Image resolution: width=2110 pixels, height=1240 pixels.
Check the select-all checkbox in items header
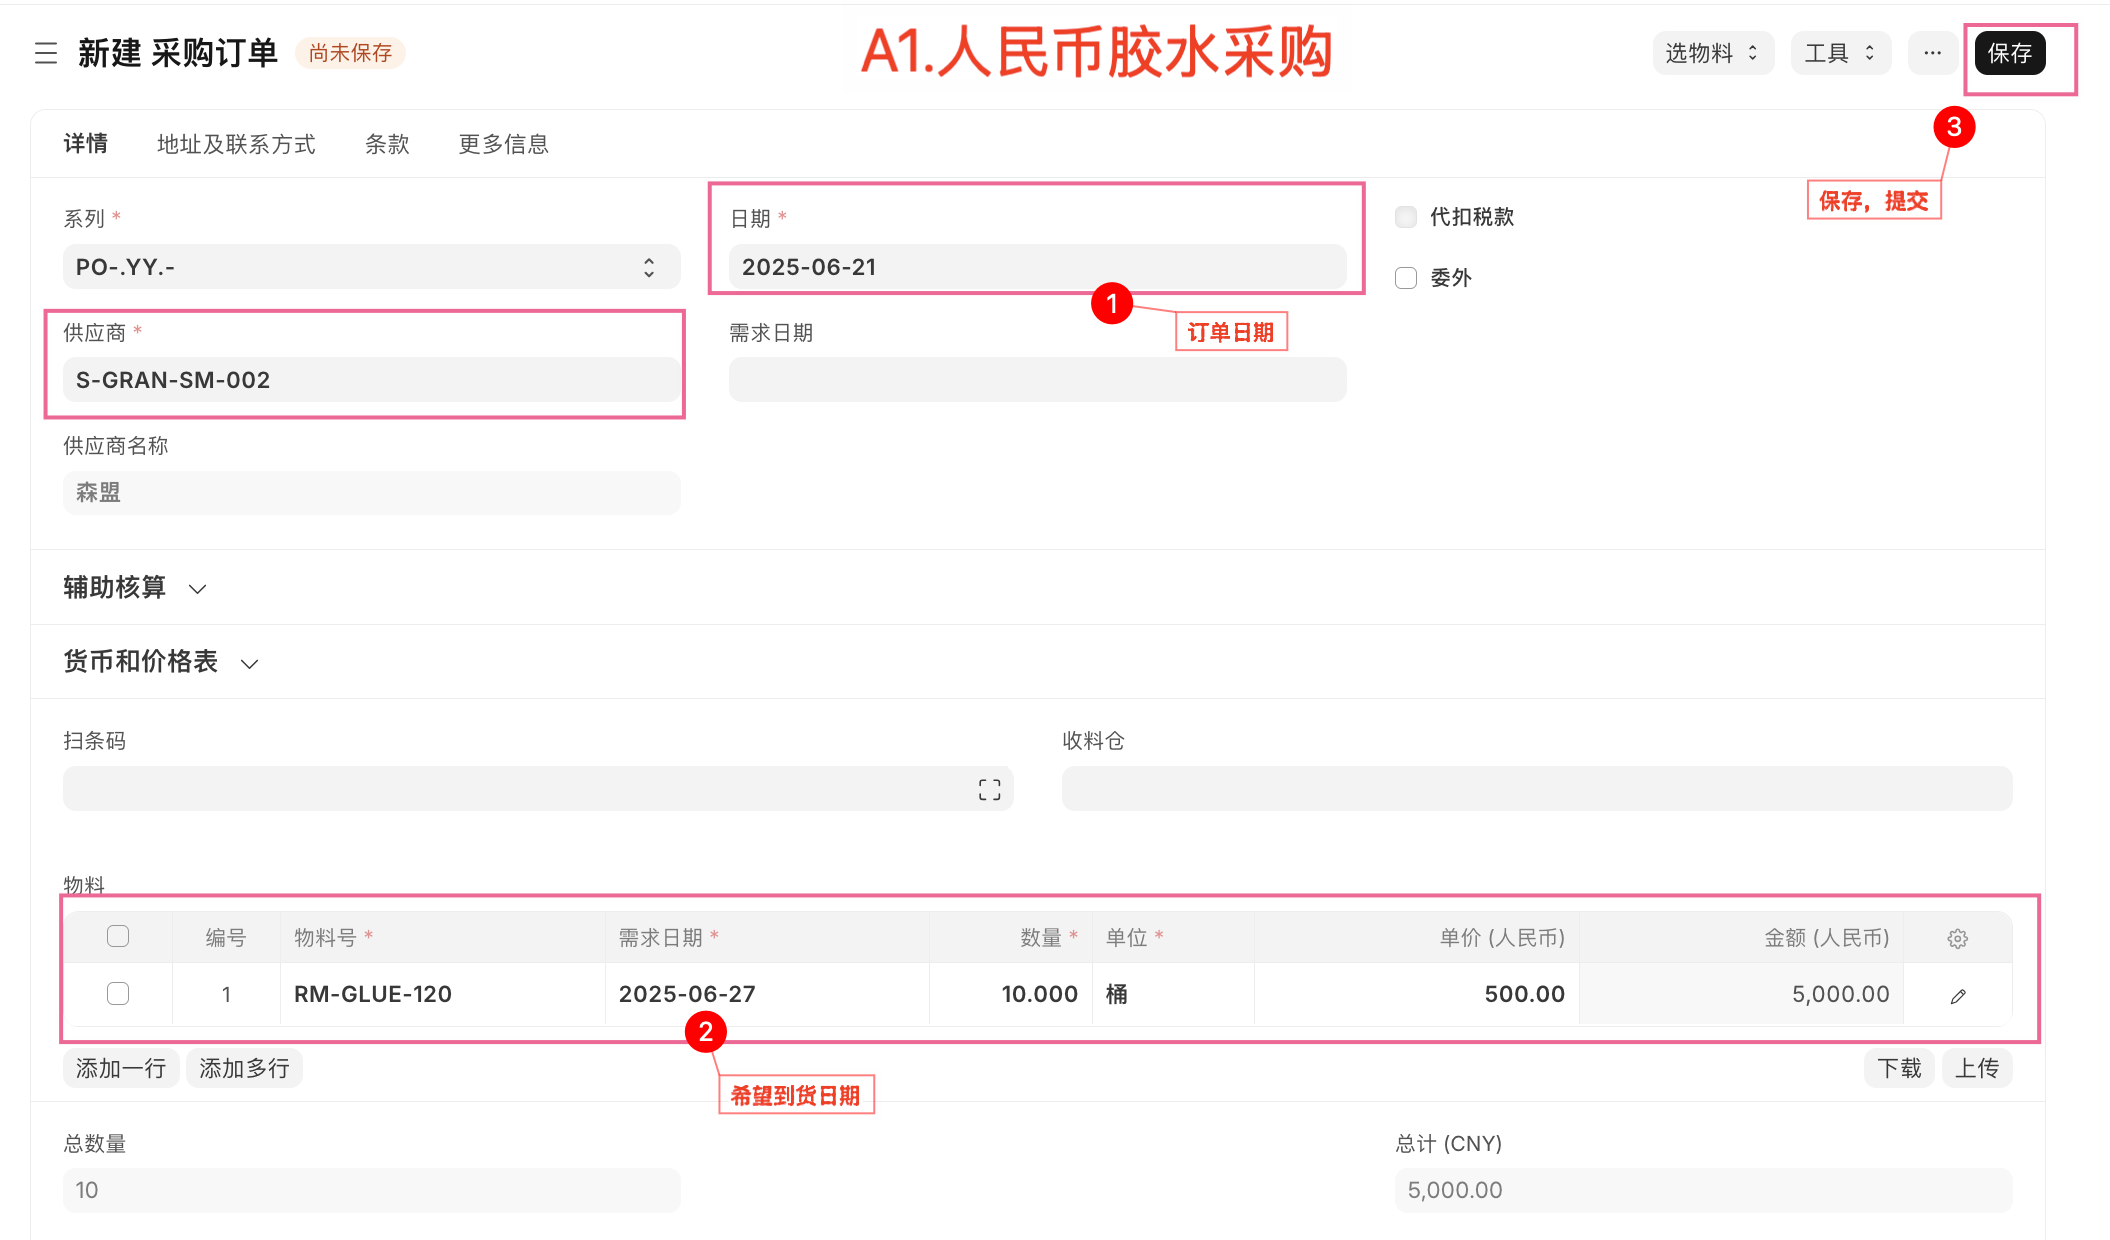(x=118, y=936)
